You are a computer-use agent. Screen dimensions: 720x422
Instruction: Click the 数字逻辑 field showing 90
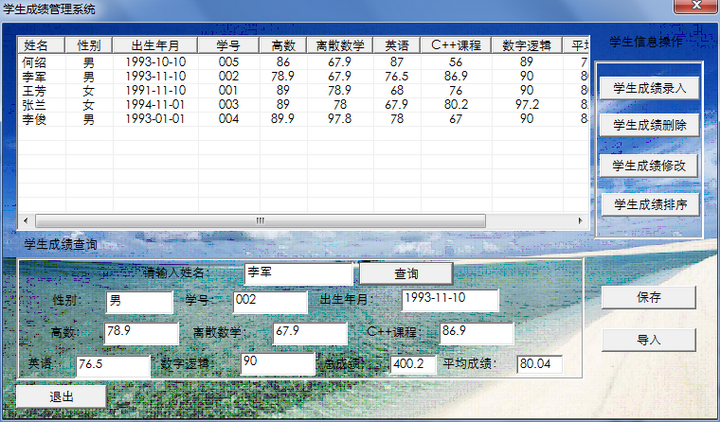tap(278, 364)
